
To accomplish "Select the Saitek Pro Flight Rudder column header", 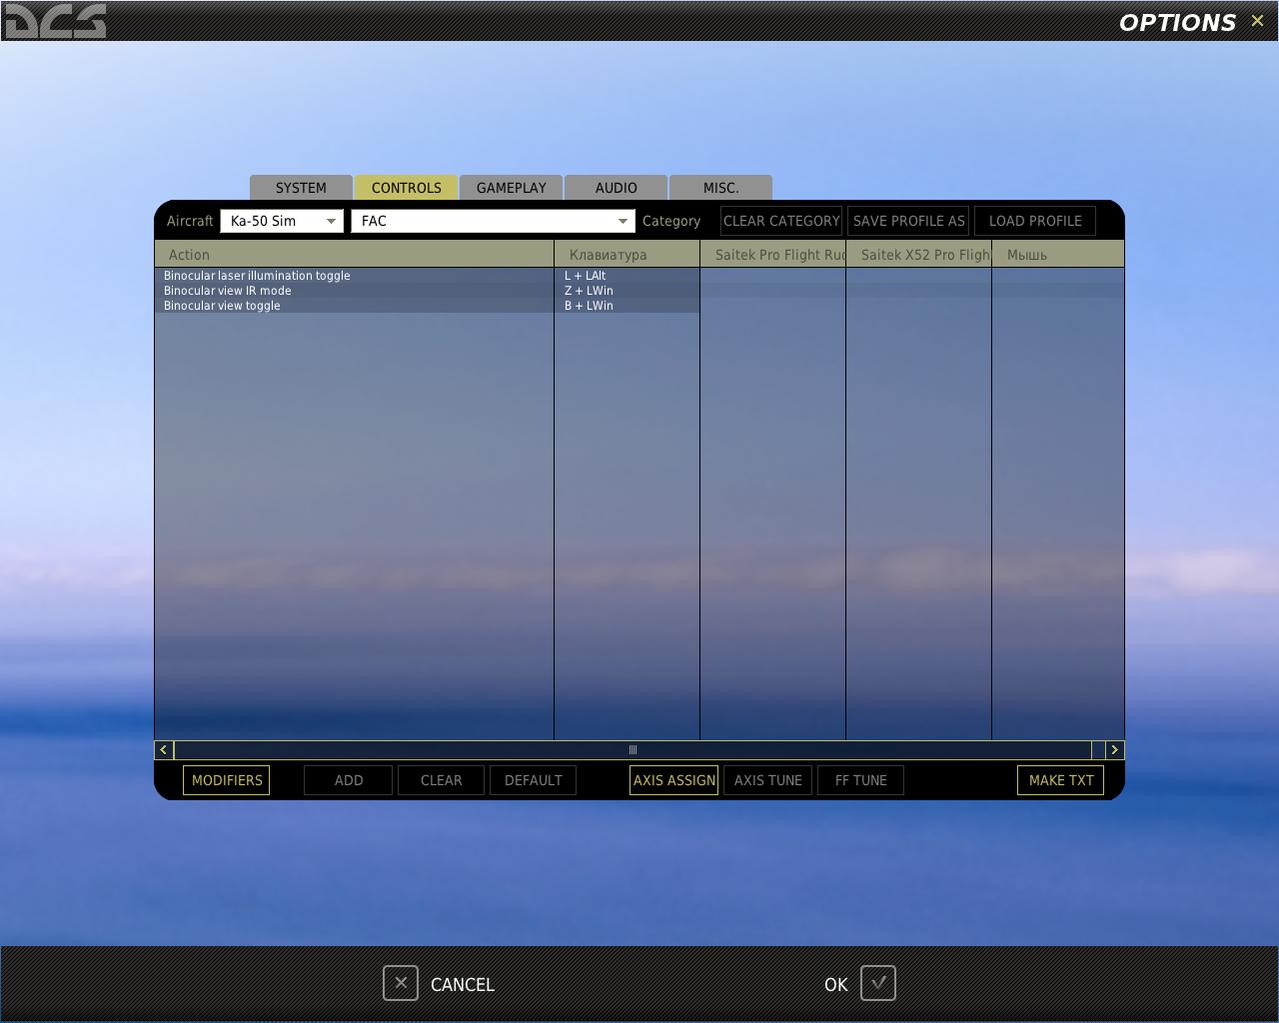I will pyautogui.click(x=773, y=254).
